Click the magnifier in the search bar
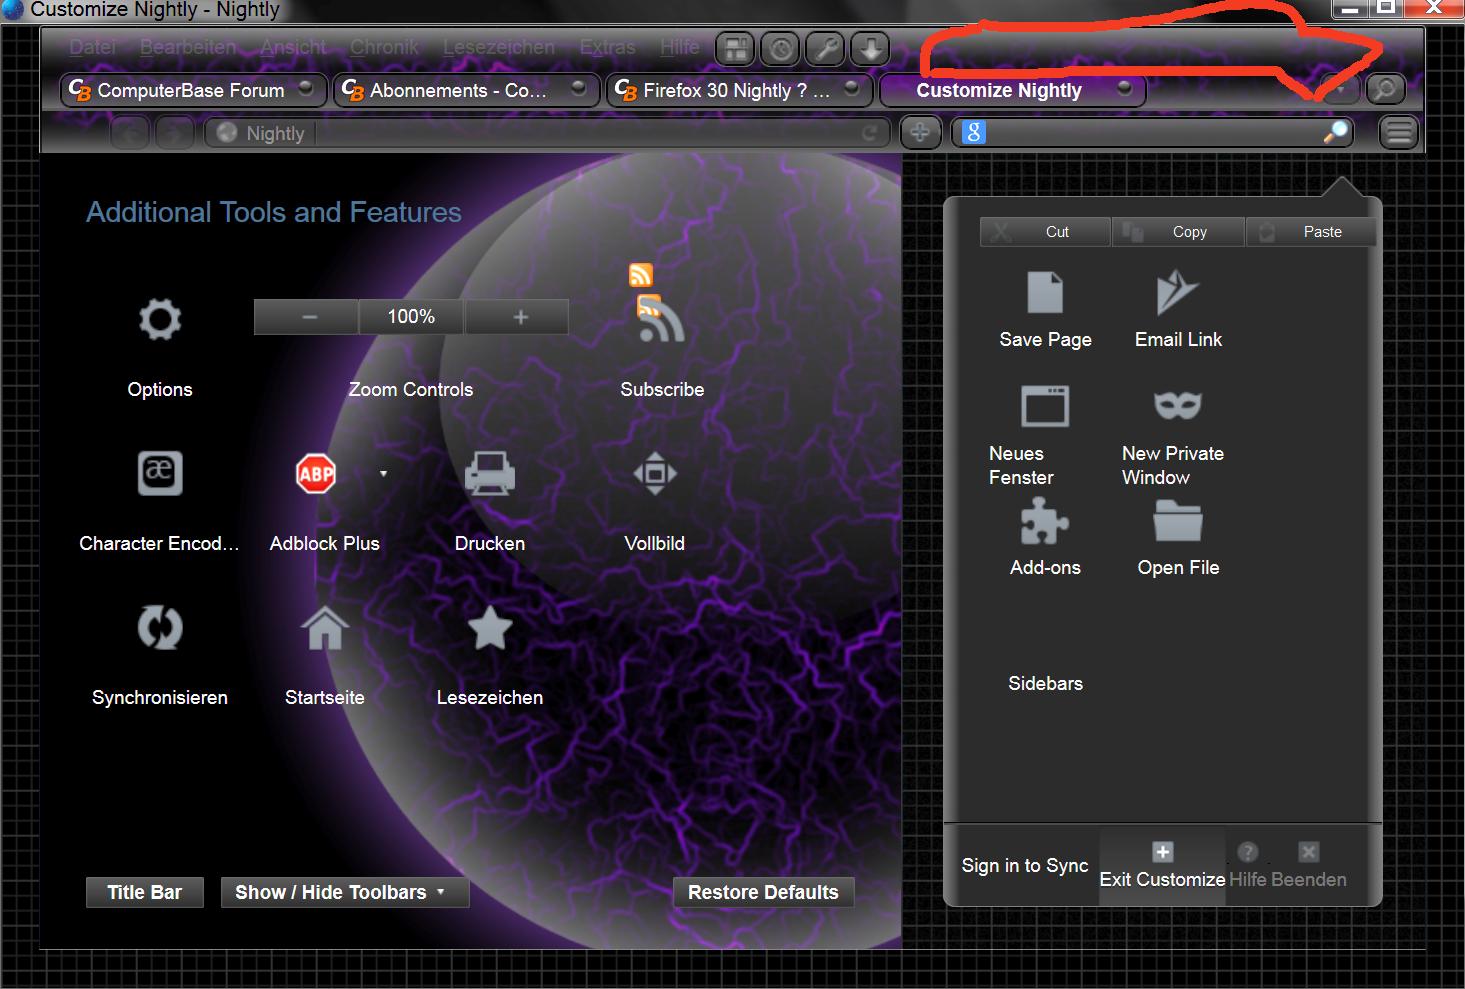The width and height of the screenshot is (1465, 989). click(1335, 132)
